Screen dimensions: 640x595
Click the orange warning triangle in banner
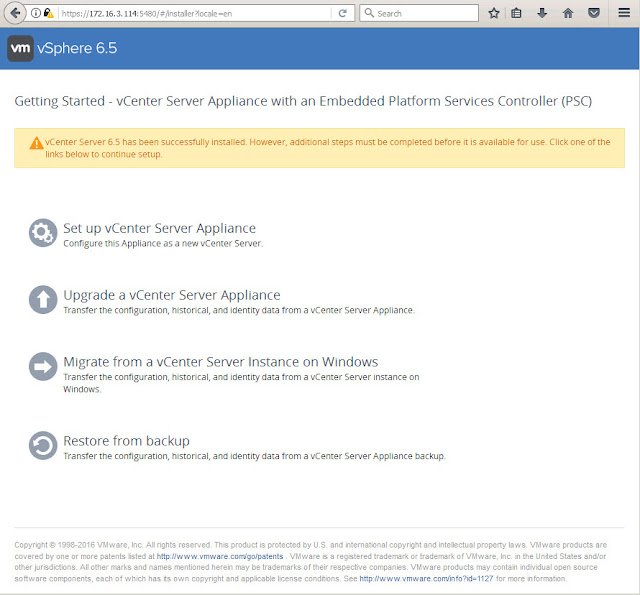36,143
